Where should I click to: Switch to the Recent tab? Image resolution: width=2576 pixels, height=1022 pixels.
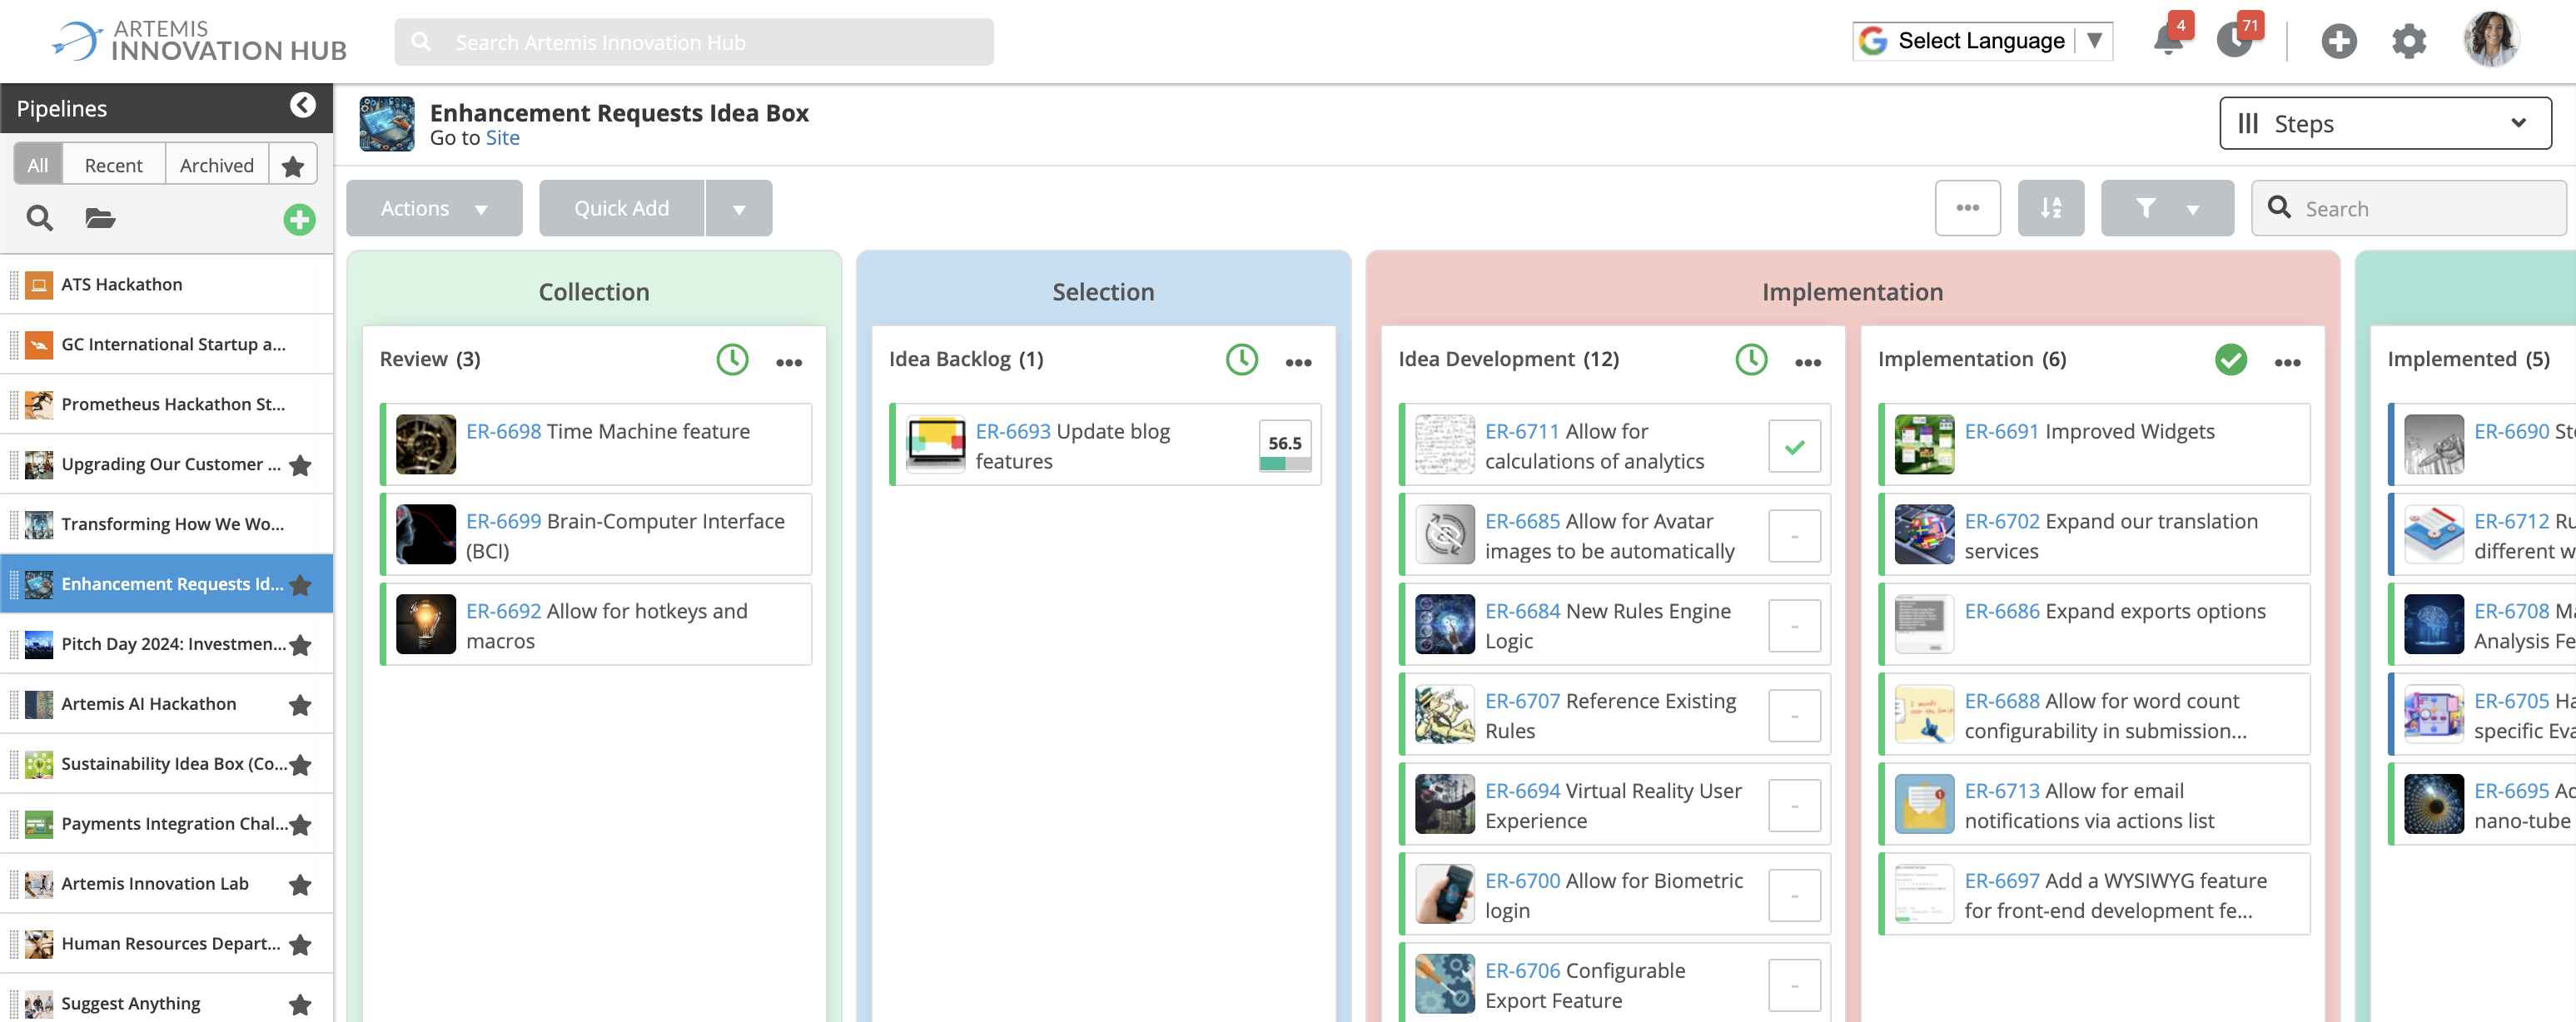pyautogui.click(x=113, y=165)
